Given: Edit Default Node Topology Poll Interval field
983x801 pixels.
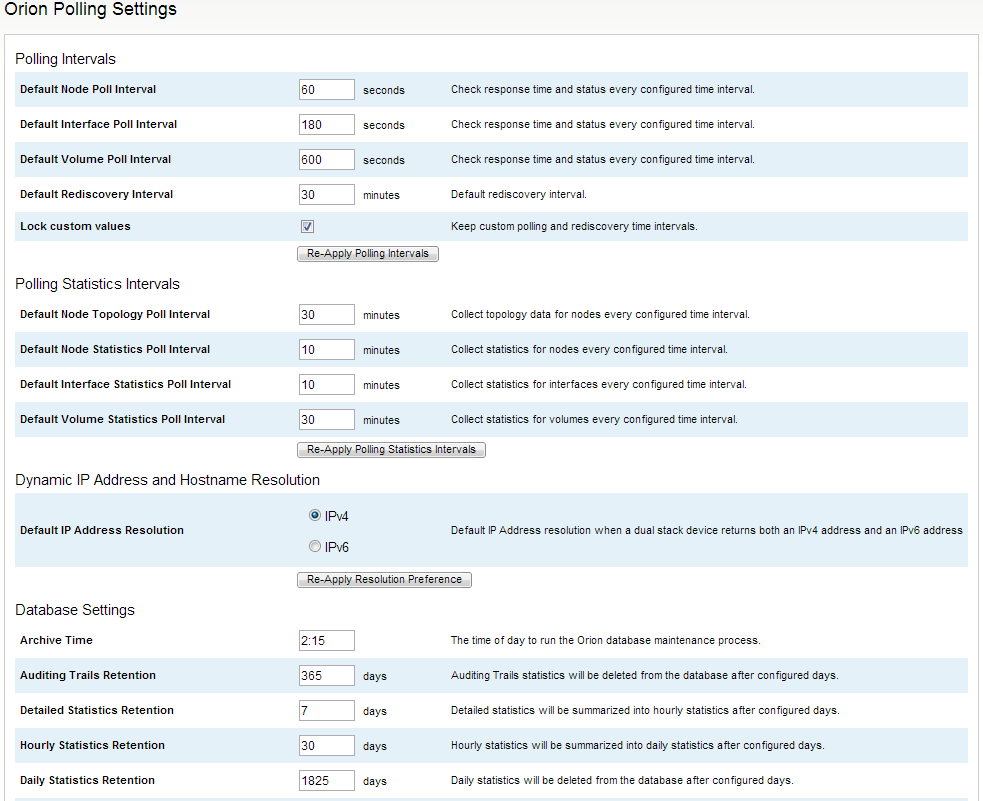Looking at the screenshot, I should [x=327, y=315].
